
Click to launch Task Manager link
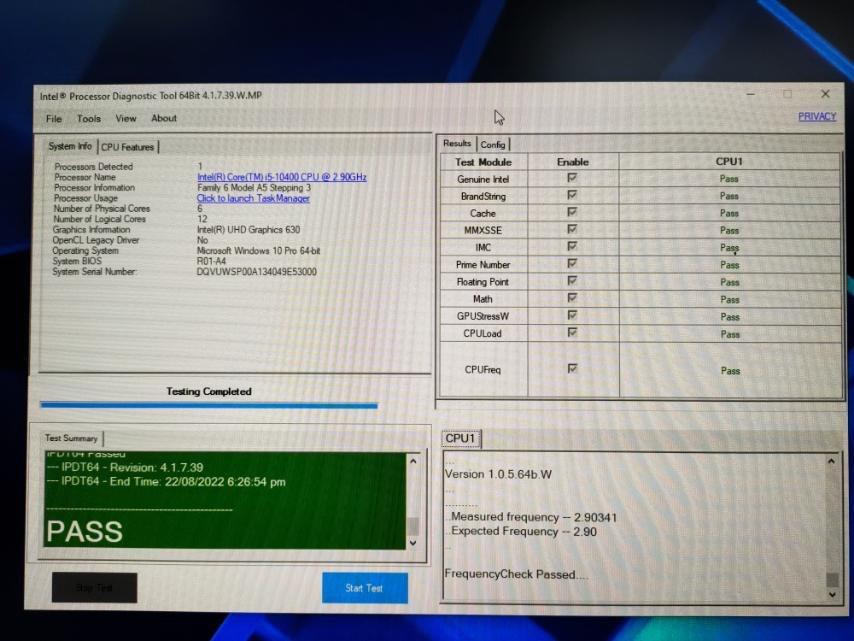[253, 198]
